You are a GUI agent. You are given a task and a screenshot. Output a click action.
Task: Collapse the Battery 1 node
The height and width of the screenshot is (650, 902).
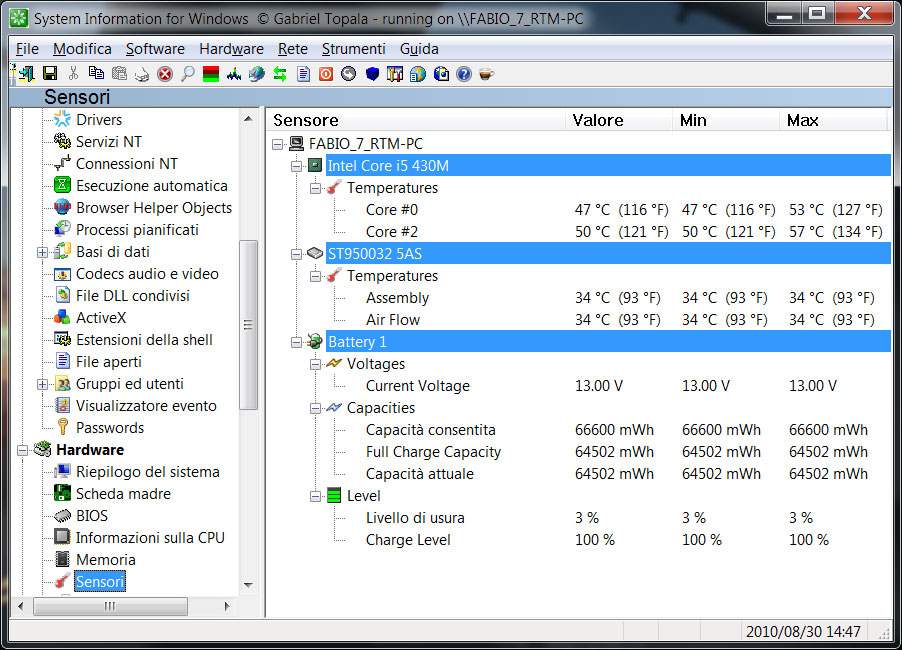(296, 342)
